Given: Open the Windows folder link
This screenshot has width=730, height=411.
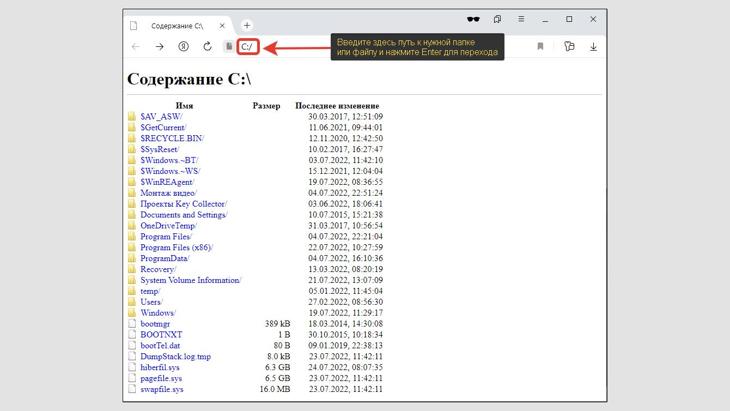Looking at the screenshot, I should (x=158, y=313).
